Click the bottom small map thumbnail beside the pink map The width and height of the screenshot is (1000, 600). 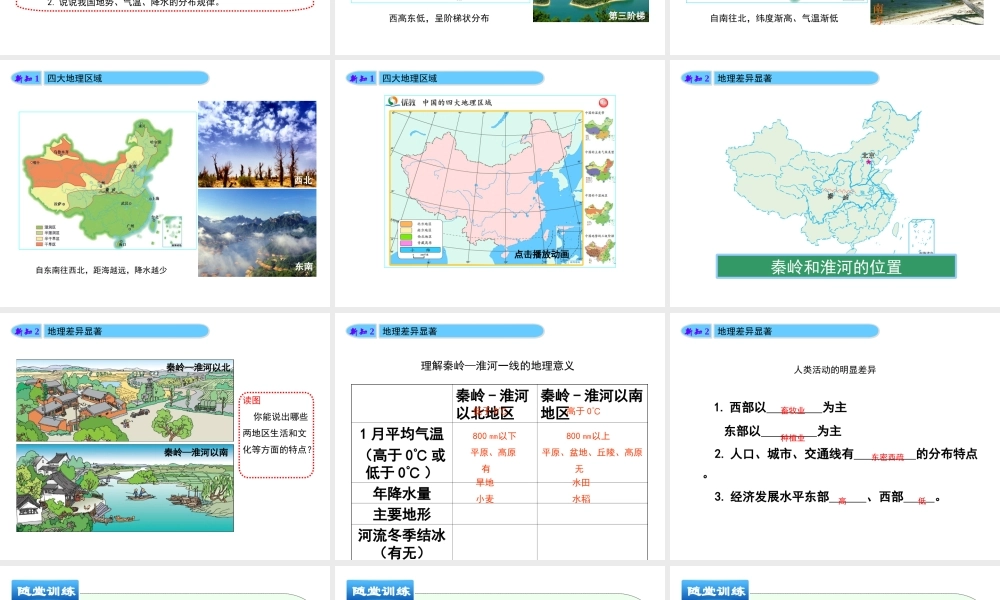(x=599, y=250)
